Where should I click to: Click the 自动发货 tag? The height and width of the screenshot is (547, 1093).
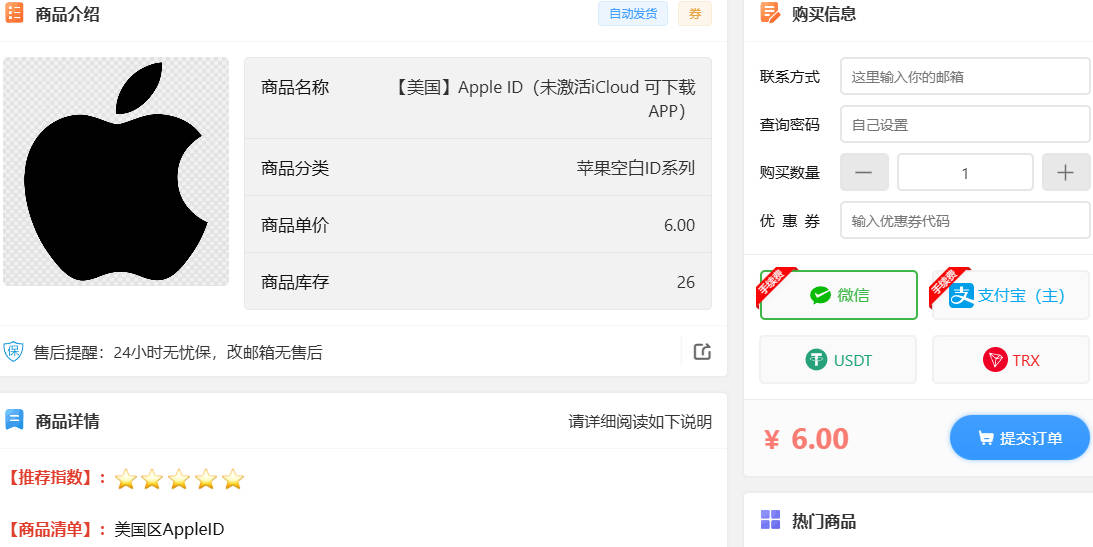pos(632,14)
